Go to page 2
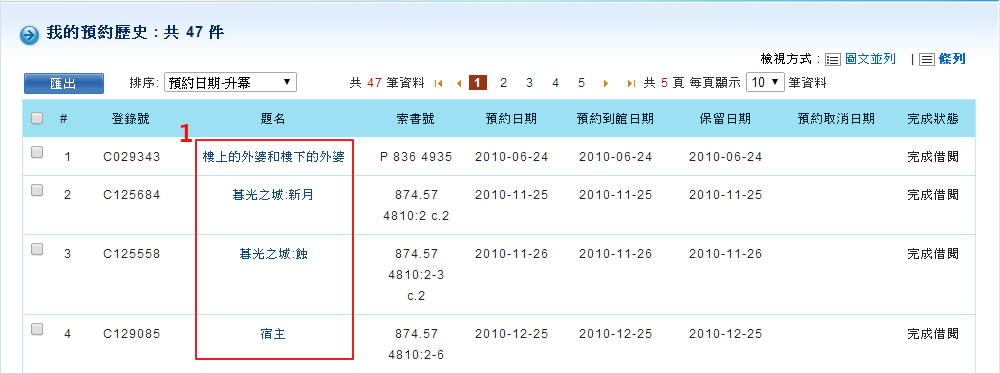The height and width of the screenshot is (373, 1000). [503, 83]
